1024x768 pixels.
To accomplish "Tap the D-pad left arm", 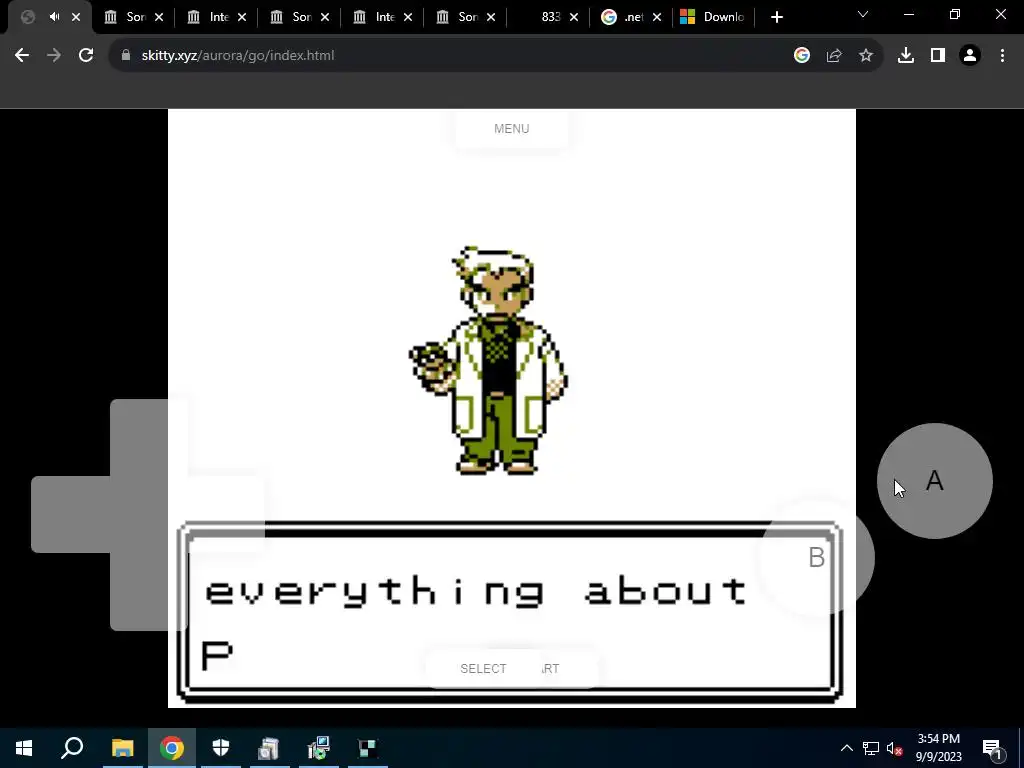I will [x=70, y=514].
